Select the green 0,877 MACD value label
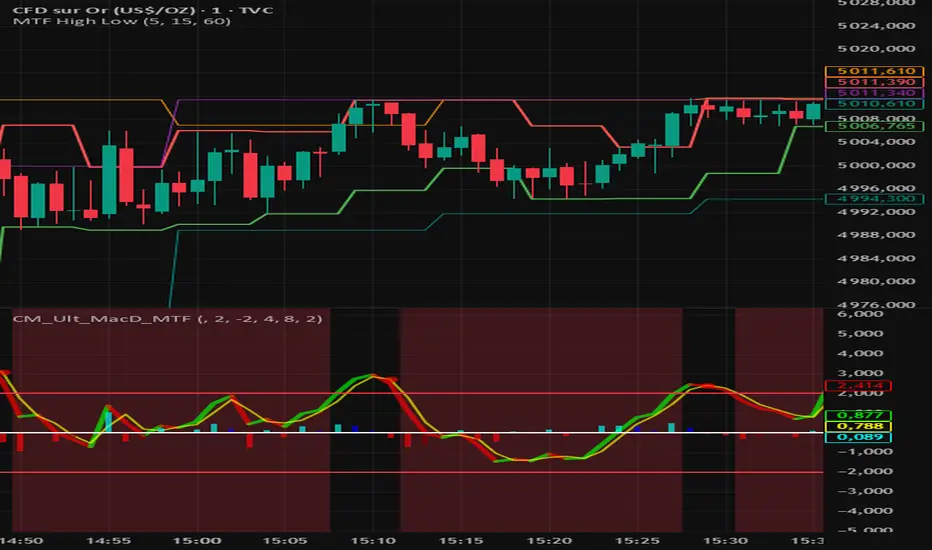 click(858, 415)
